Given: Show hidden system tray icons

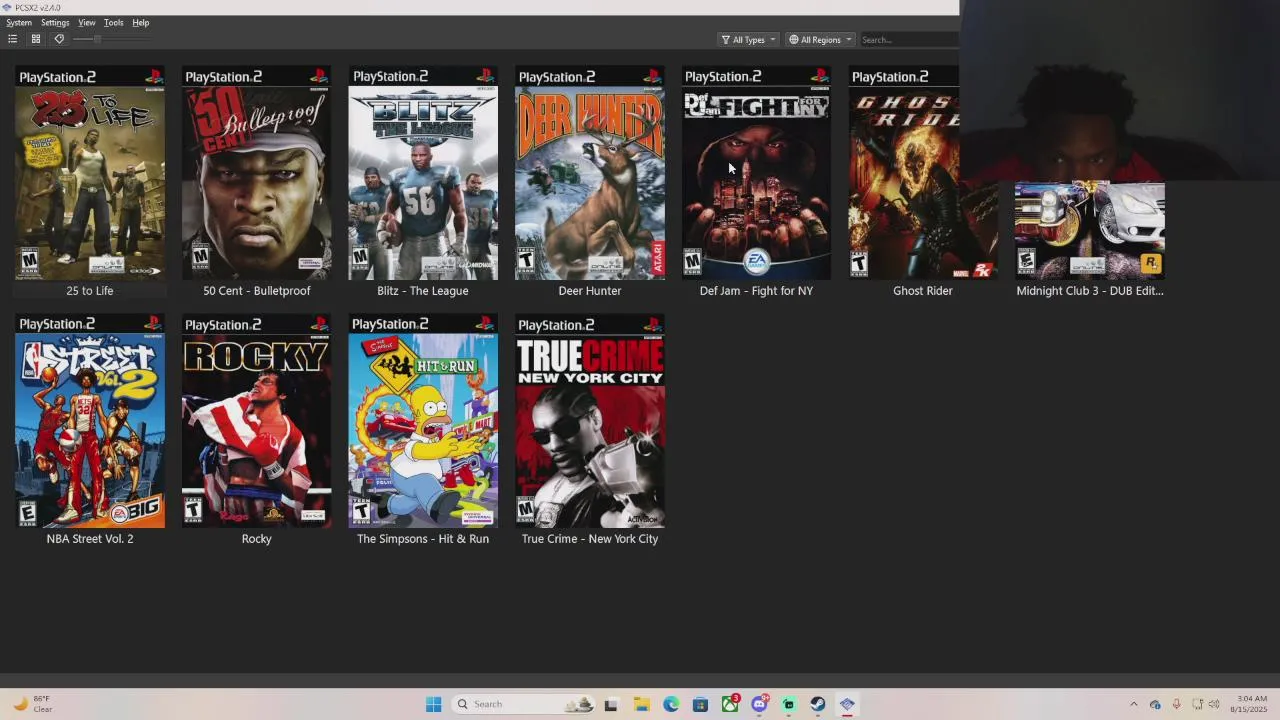Looking at the screenshot, I should coord(1133,704).
